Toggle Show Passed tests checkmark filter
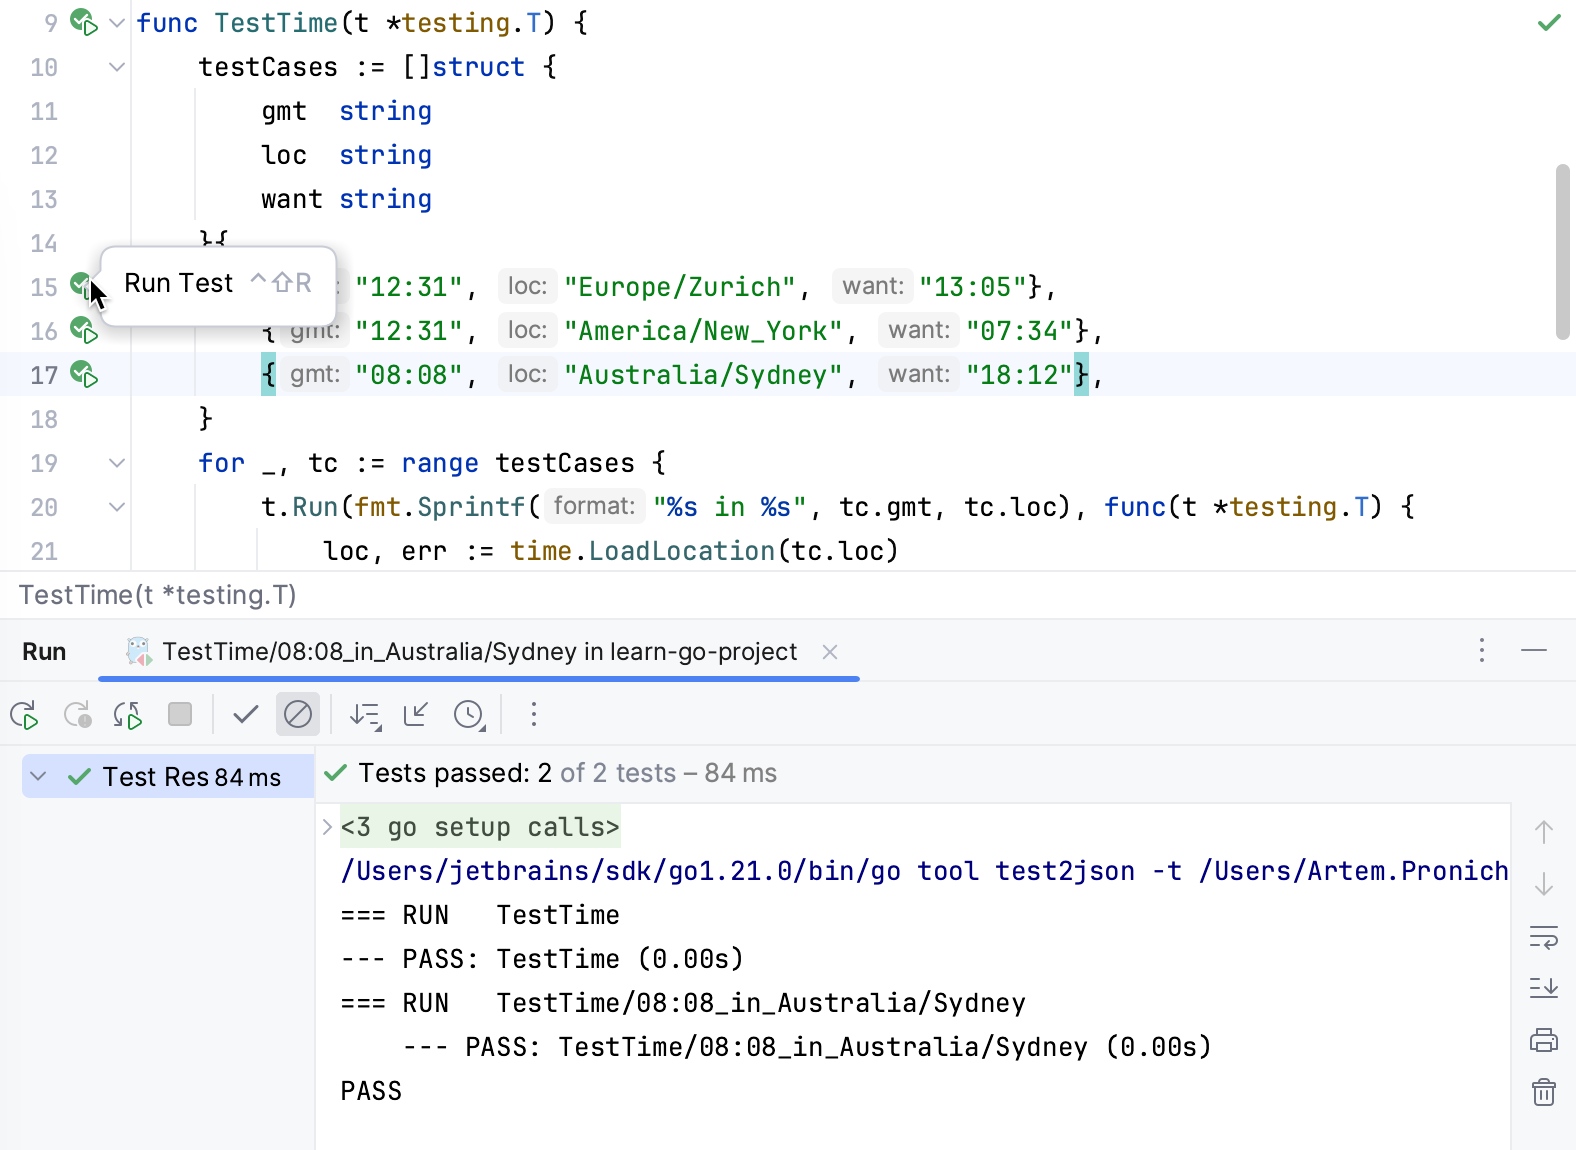Screen dimensions: 1576x1150 [245, 714]
